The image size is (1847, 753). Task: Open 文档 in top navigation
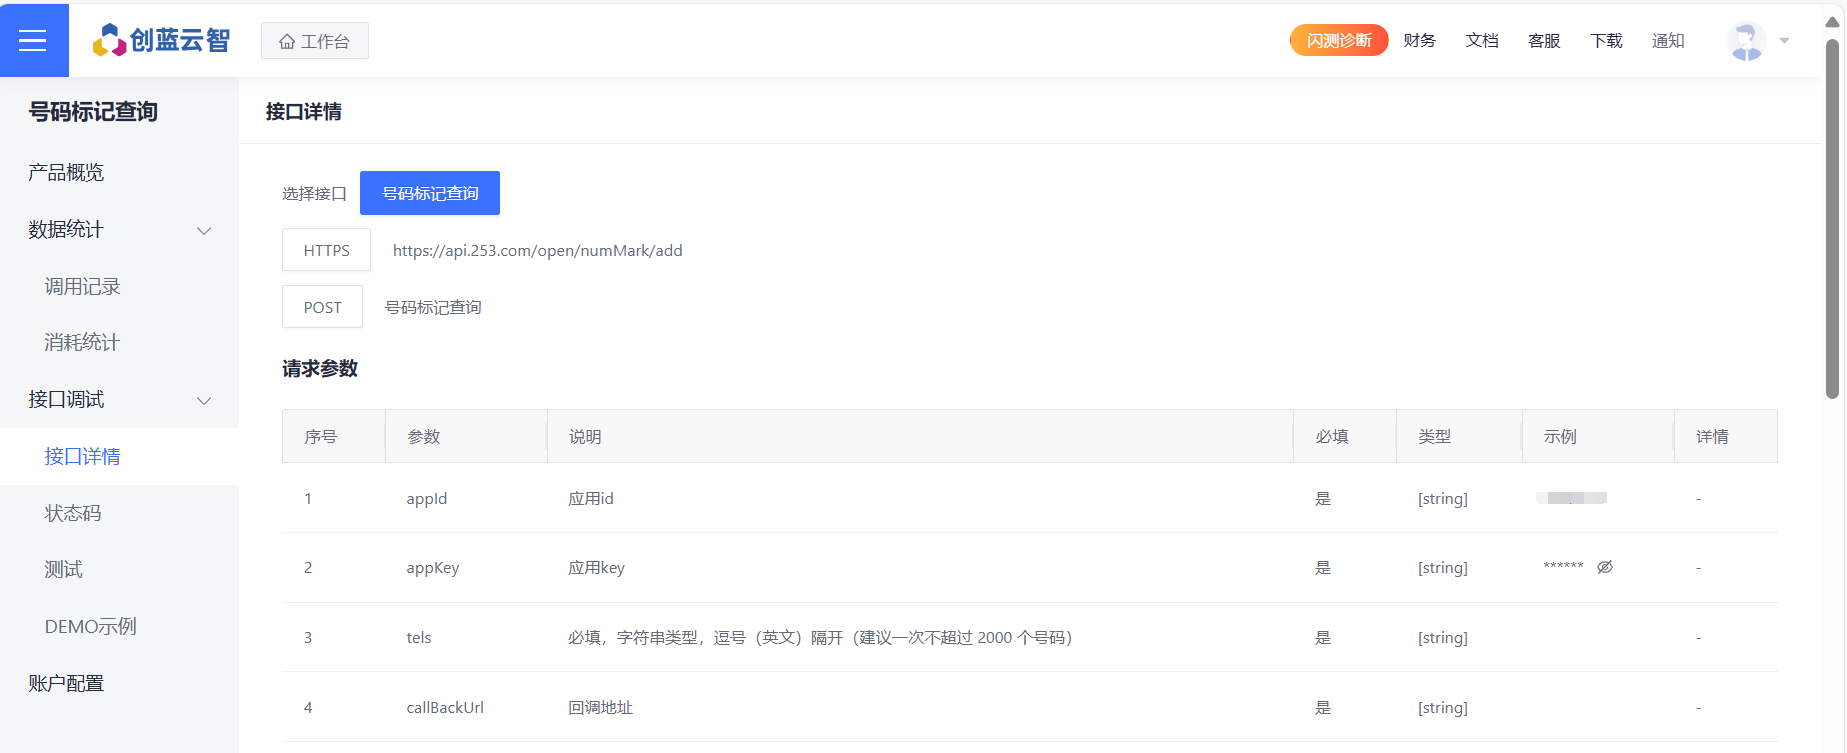point(1482,40)
